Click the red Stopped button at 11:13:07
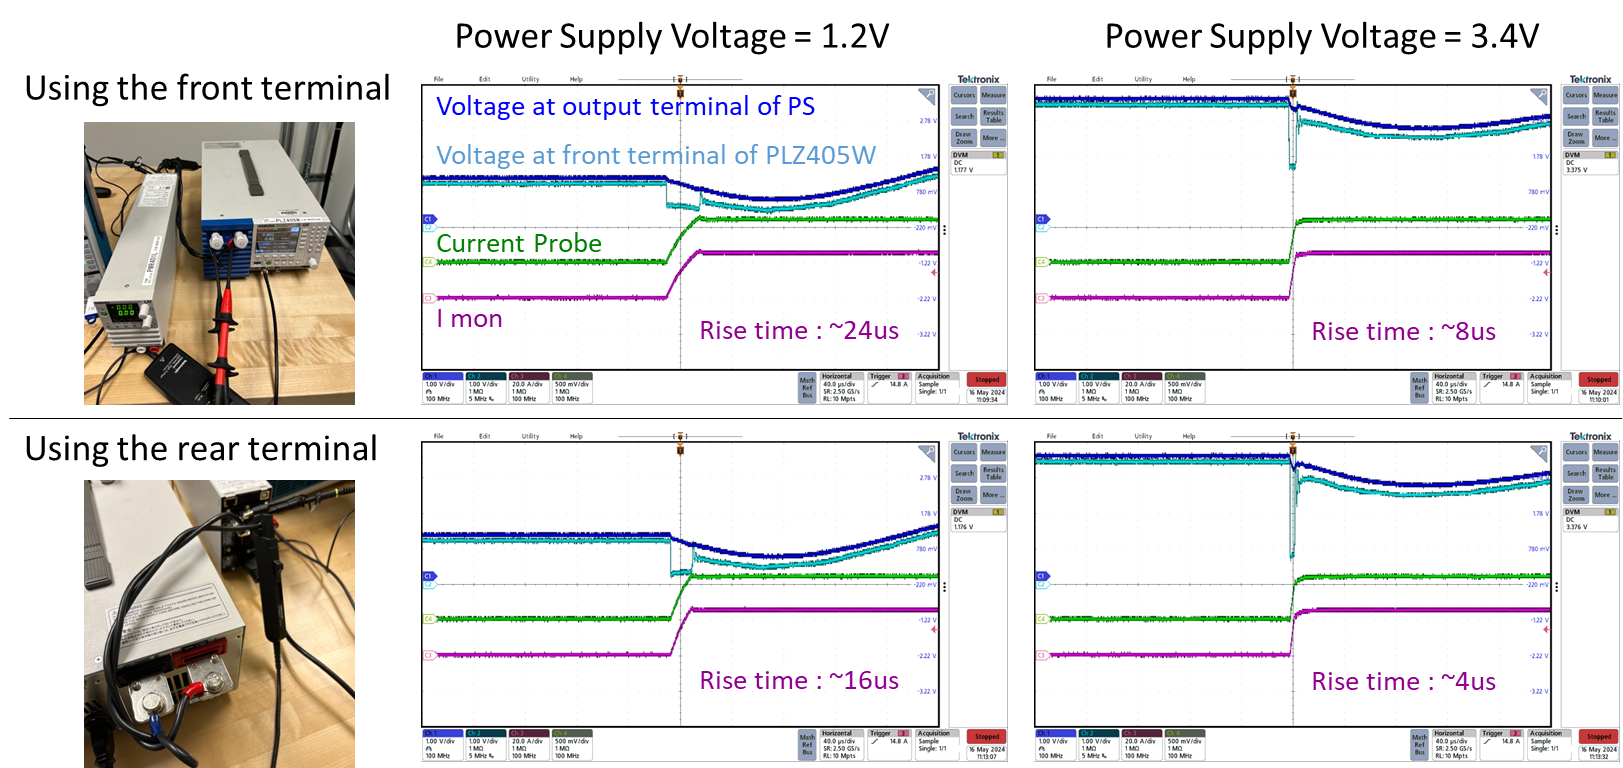The width and height of the screenshot is (1623, 768). 987,737
